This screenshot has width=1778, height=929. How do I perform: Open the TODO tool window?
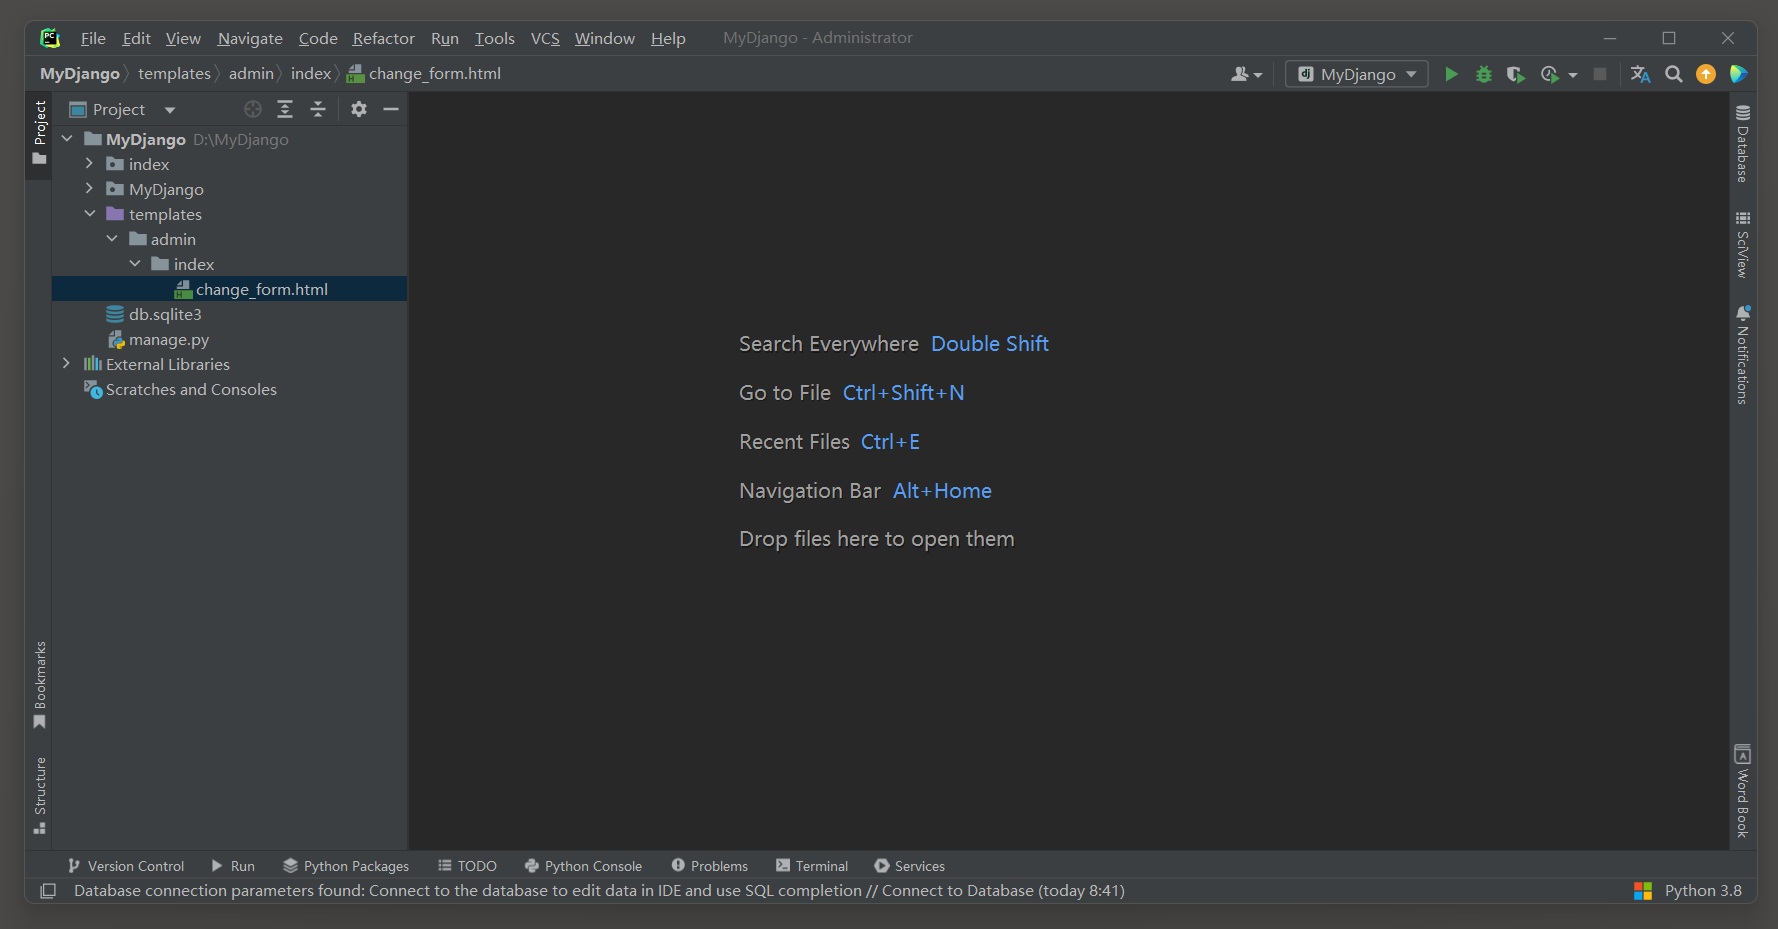click(x=467, y=866)
